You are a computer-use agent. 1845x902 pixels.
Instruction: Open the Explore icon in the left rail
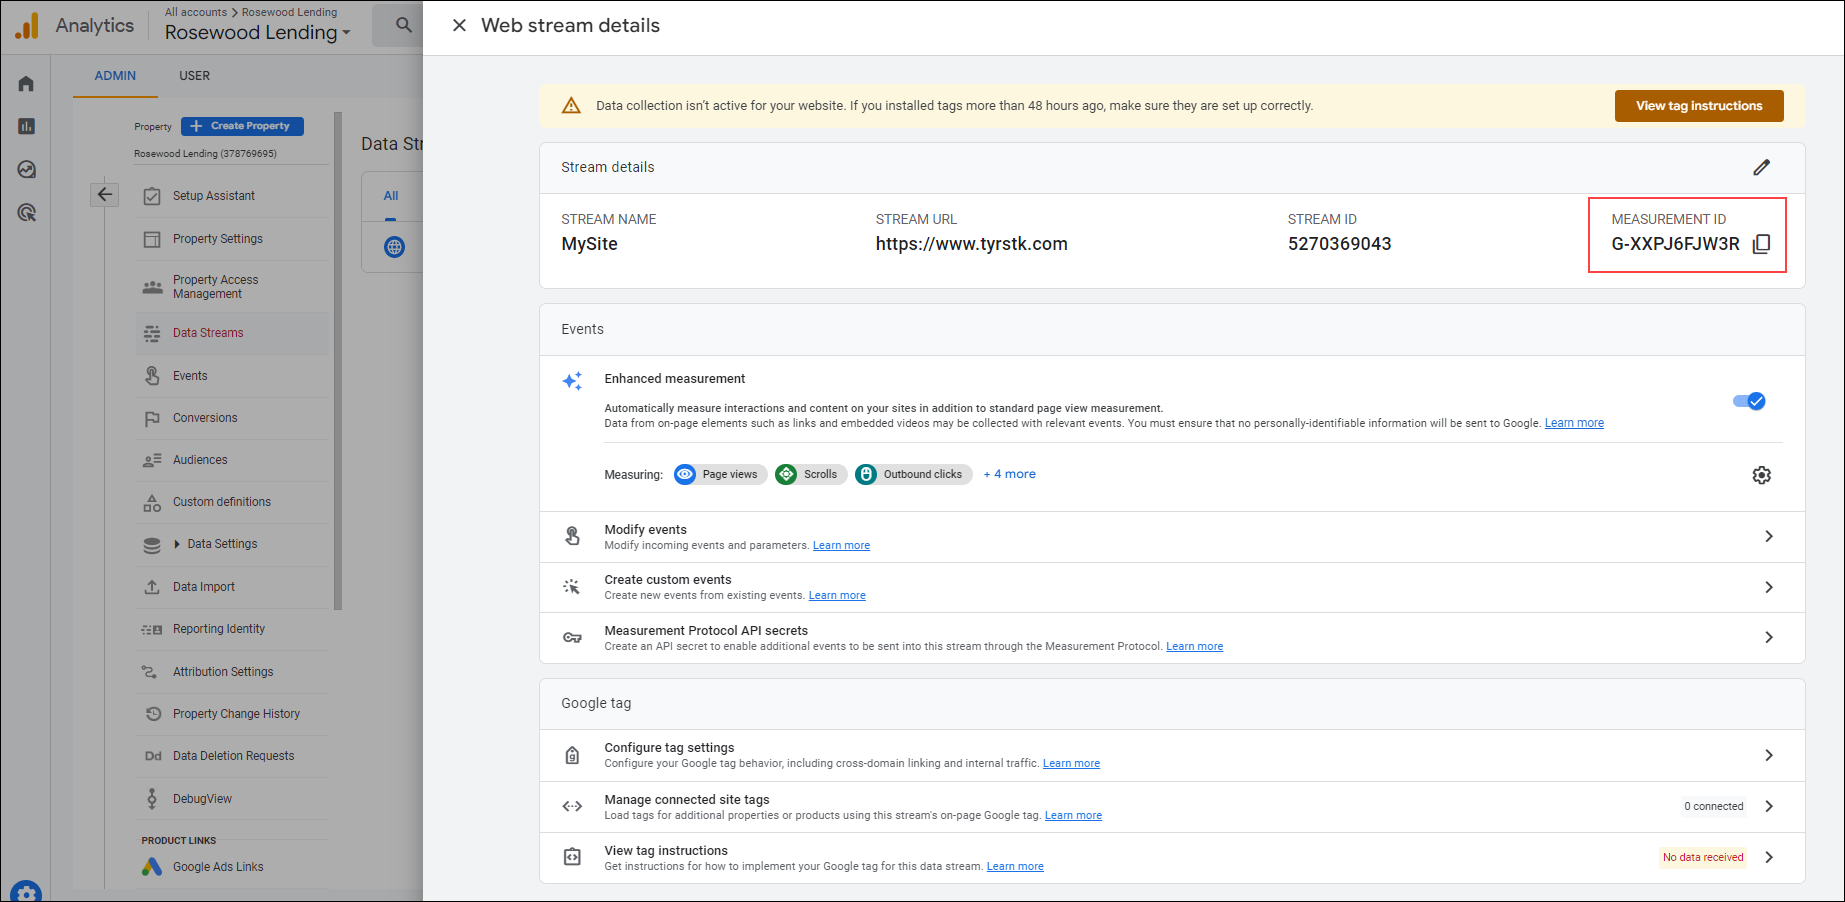point(26,169)
